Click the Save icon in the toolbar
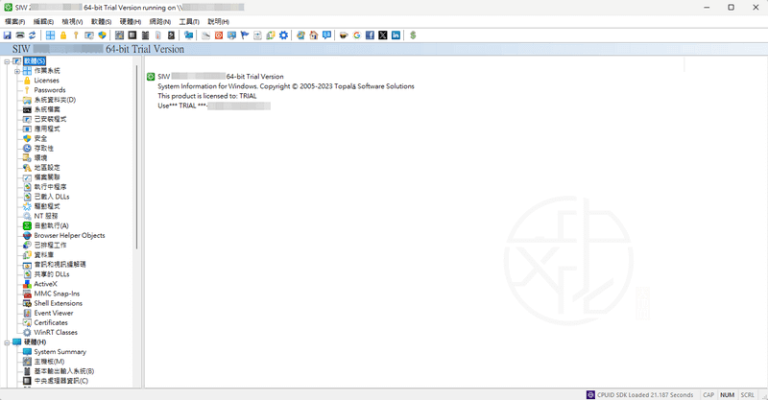The image size is (768, 400). 7,35
